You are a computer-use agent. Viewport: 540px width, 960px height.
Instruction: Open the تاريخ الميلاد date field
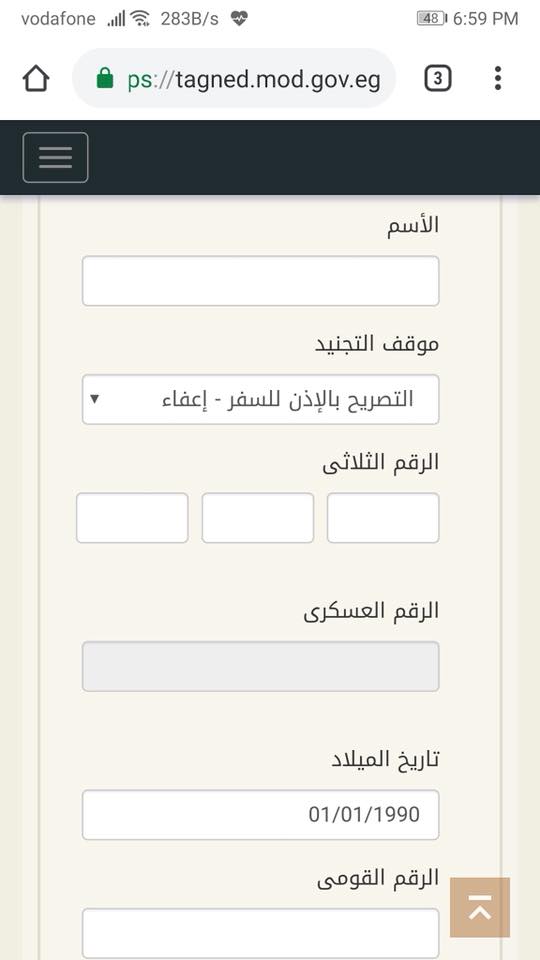tap(261, 815)
